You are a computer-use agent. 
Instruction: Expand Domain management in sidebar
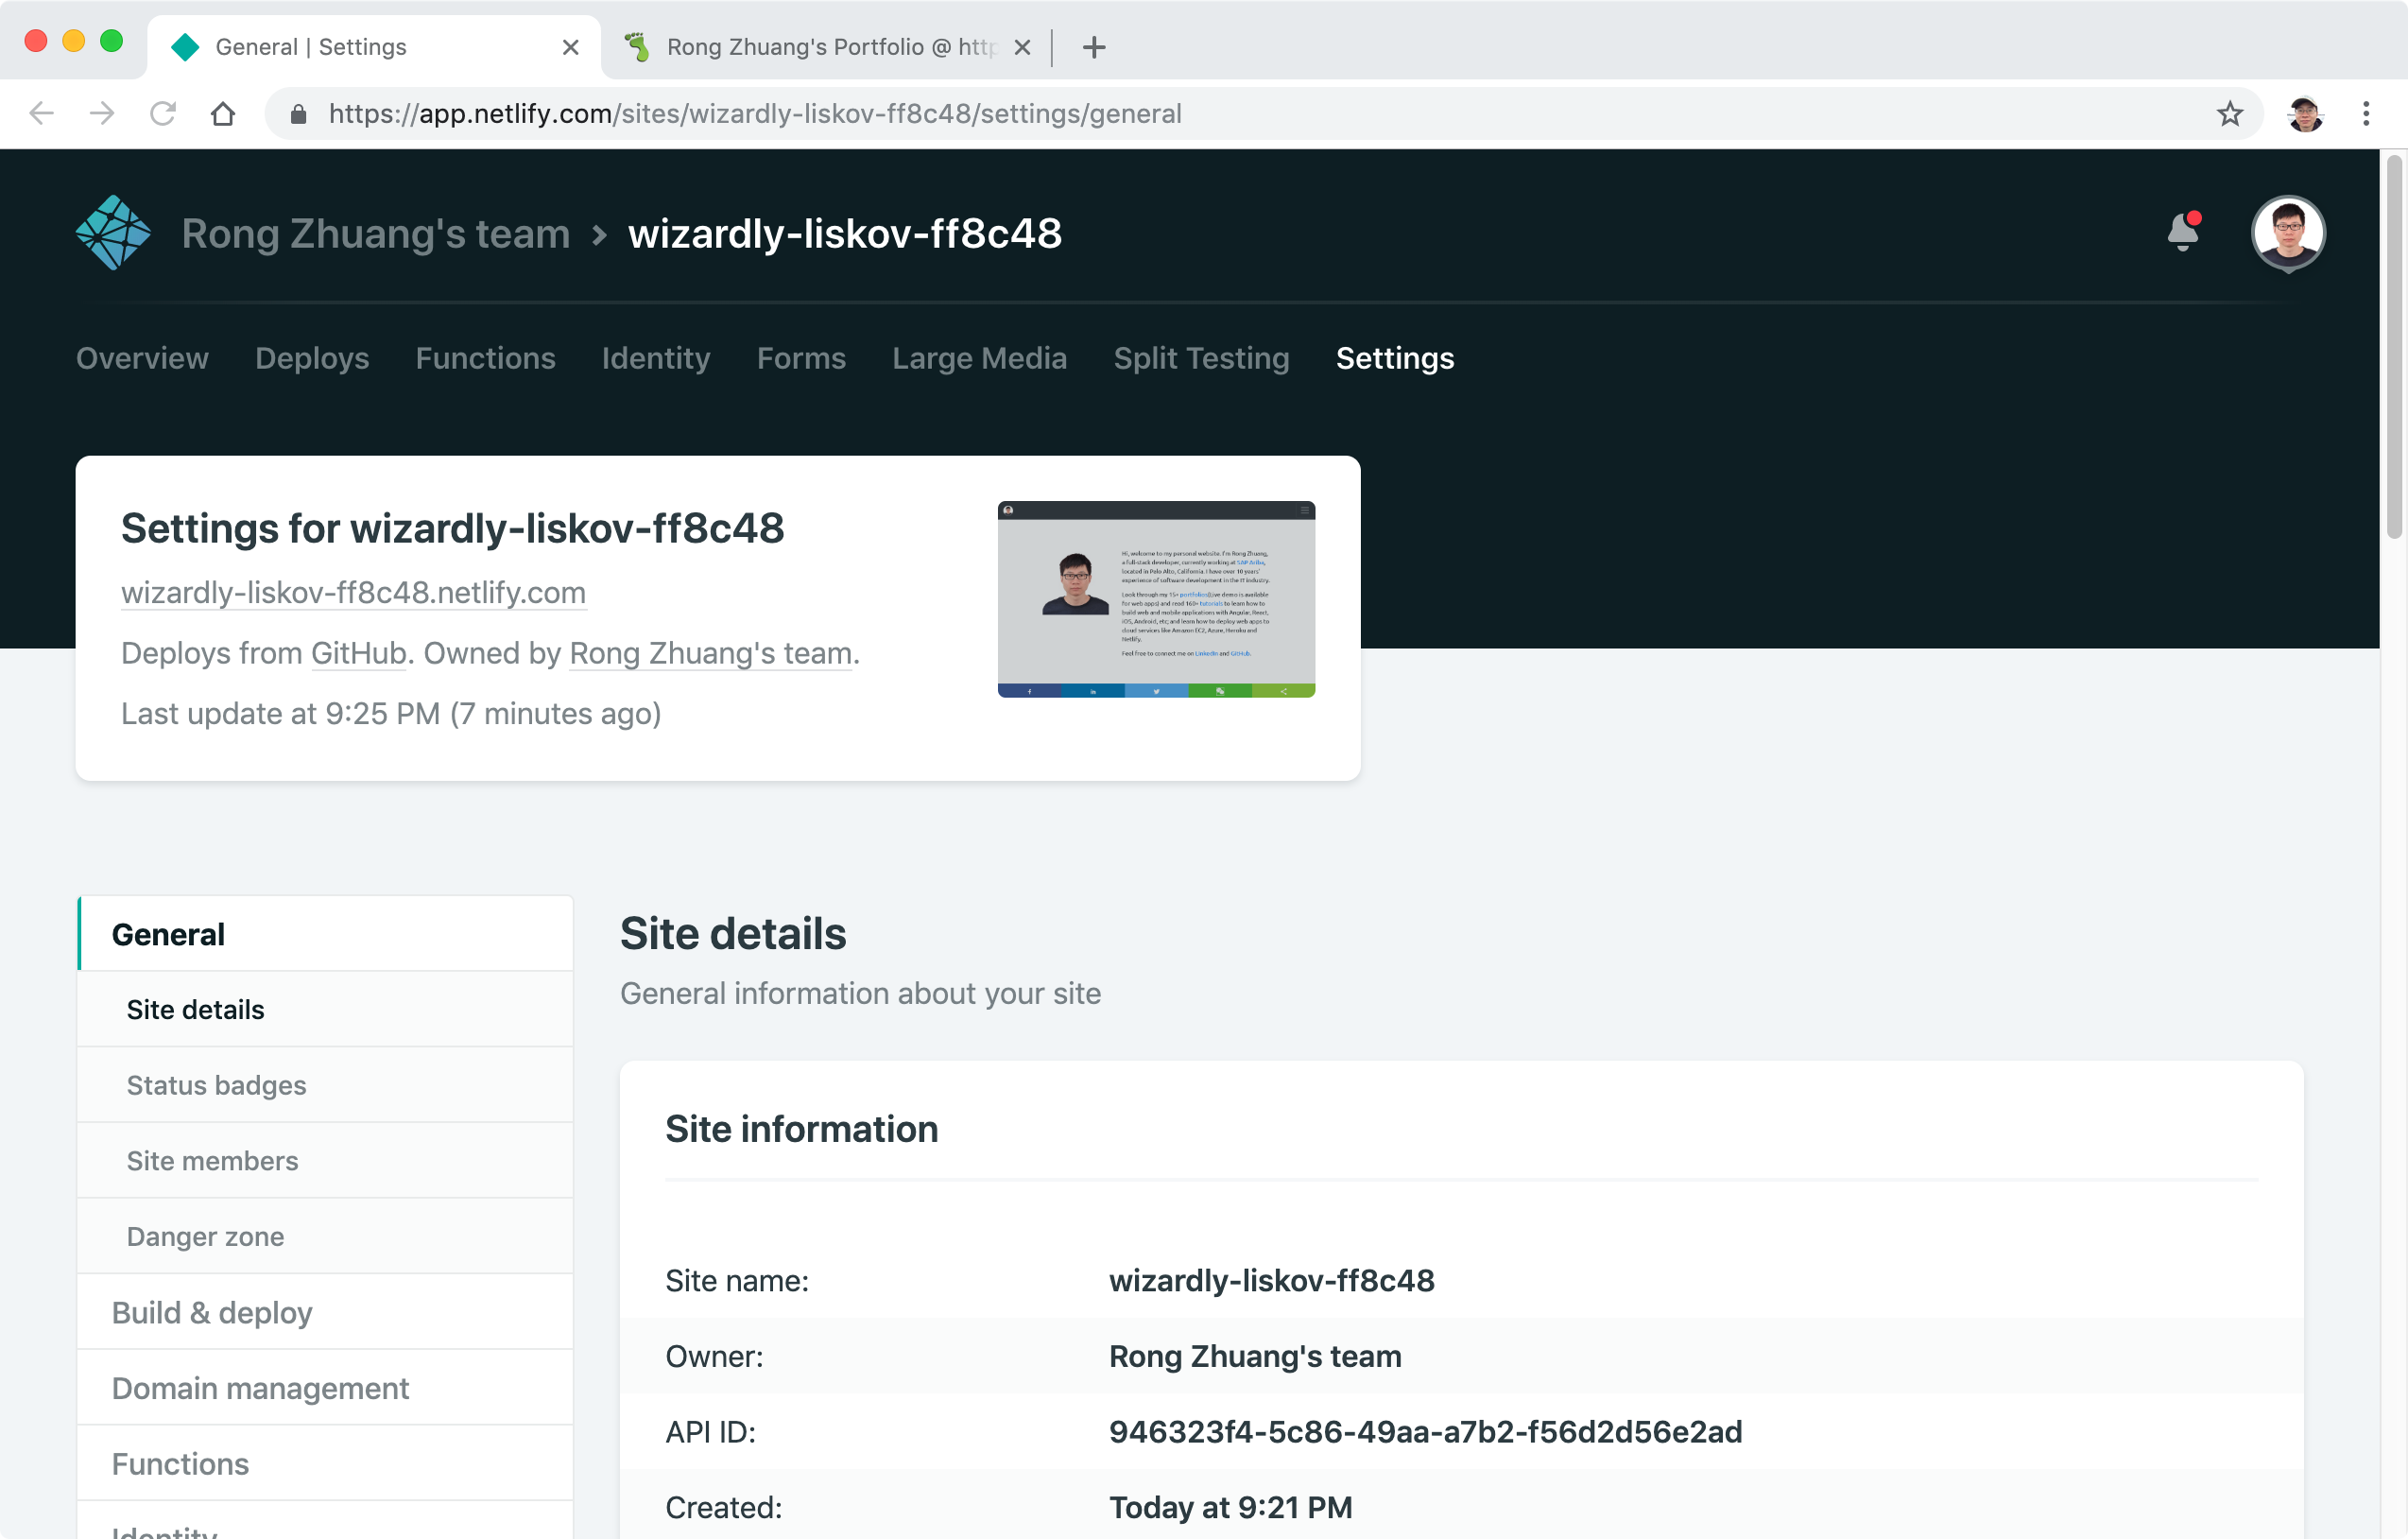(325, 1388)
